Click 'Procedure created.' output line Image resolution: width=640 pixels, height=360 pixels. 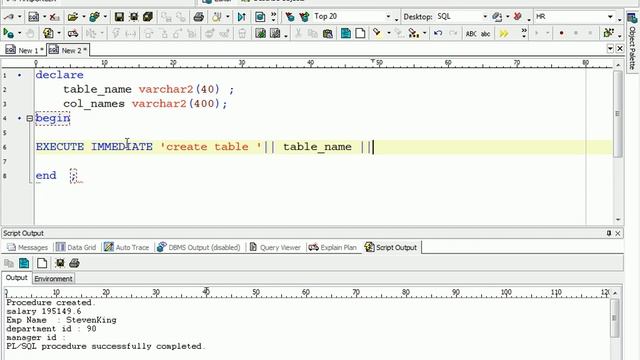[x=51, y=302]
